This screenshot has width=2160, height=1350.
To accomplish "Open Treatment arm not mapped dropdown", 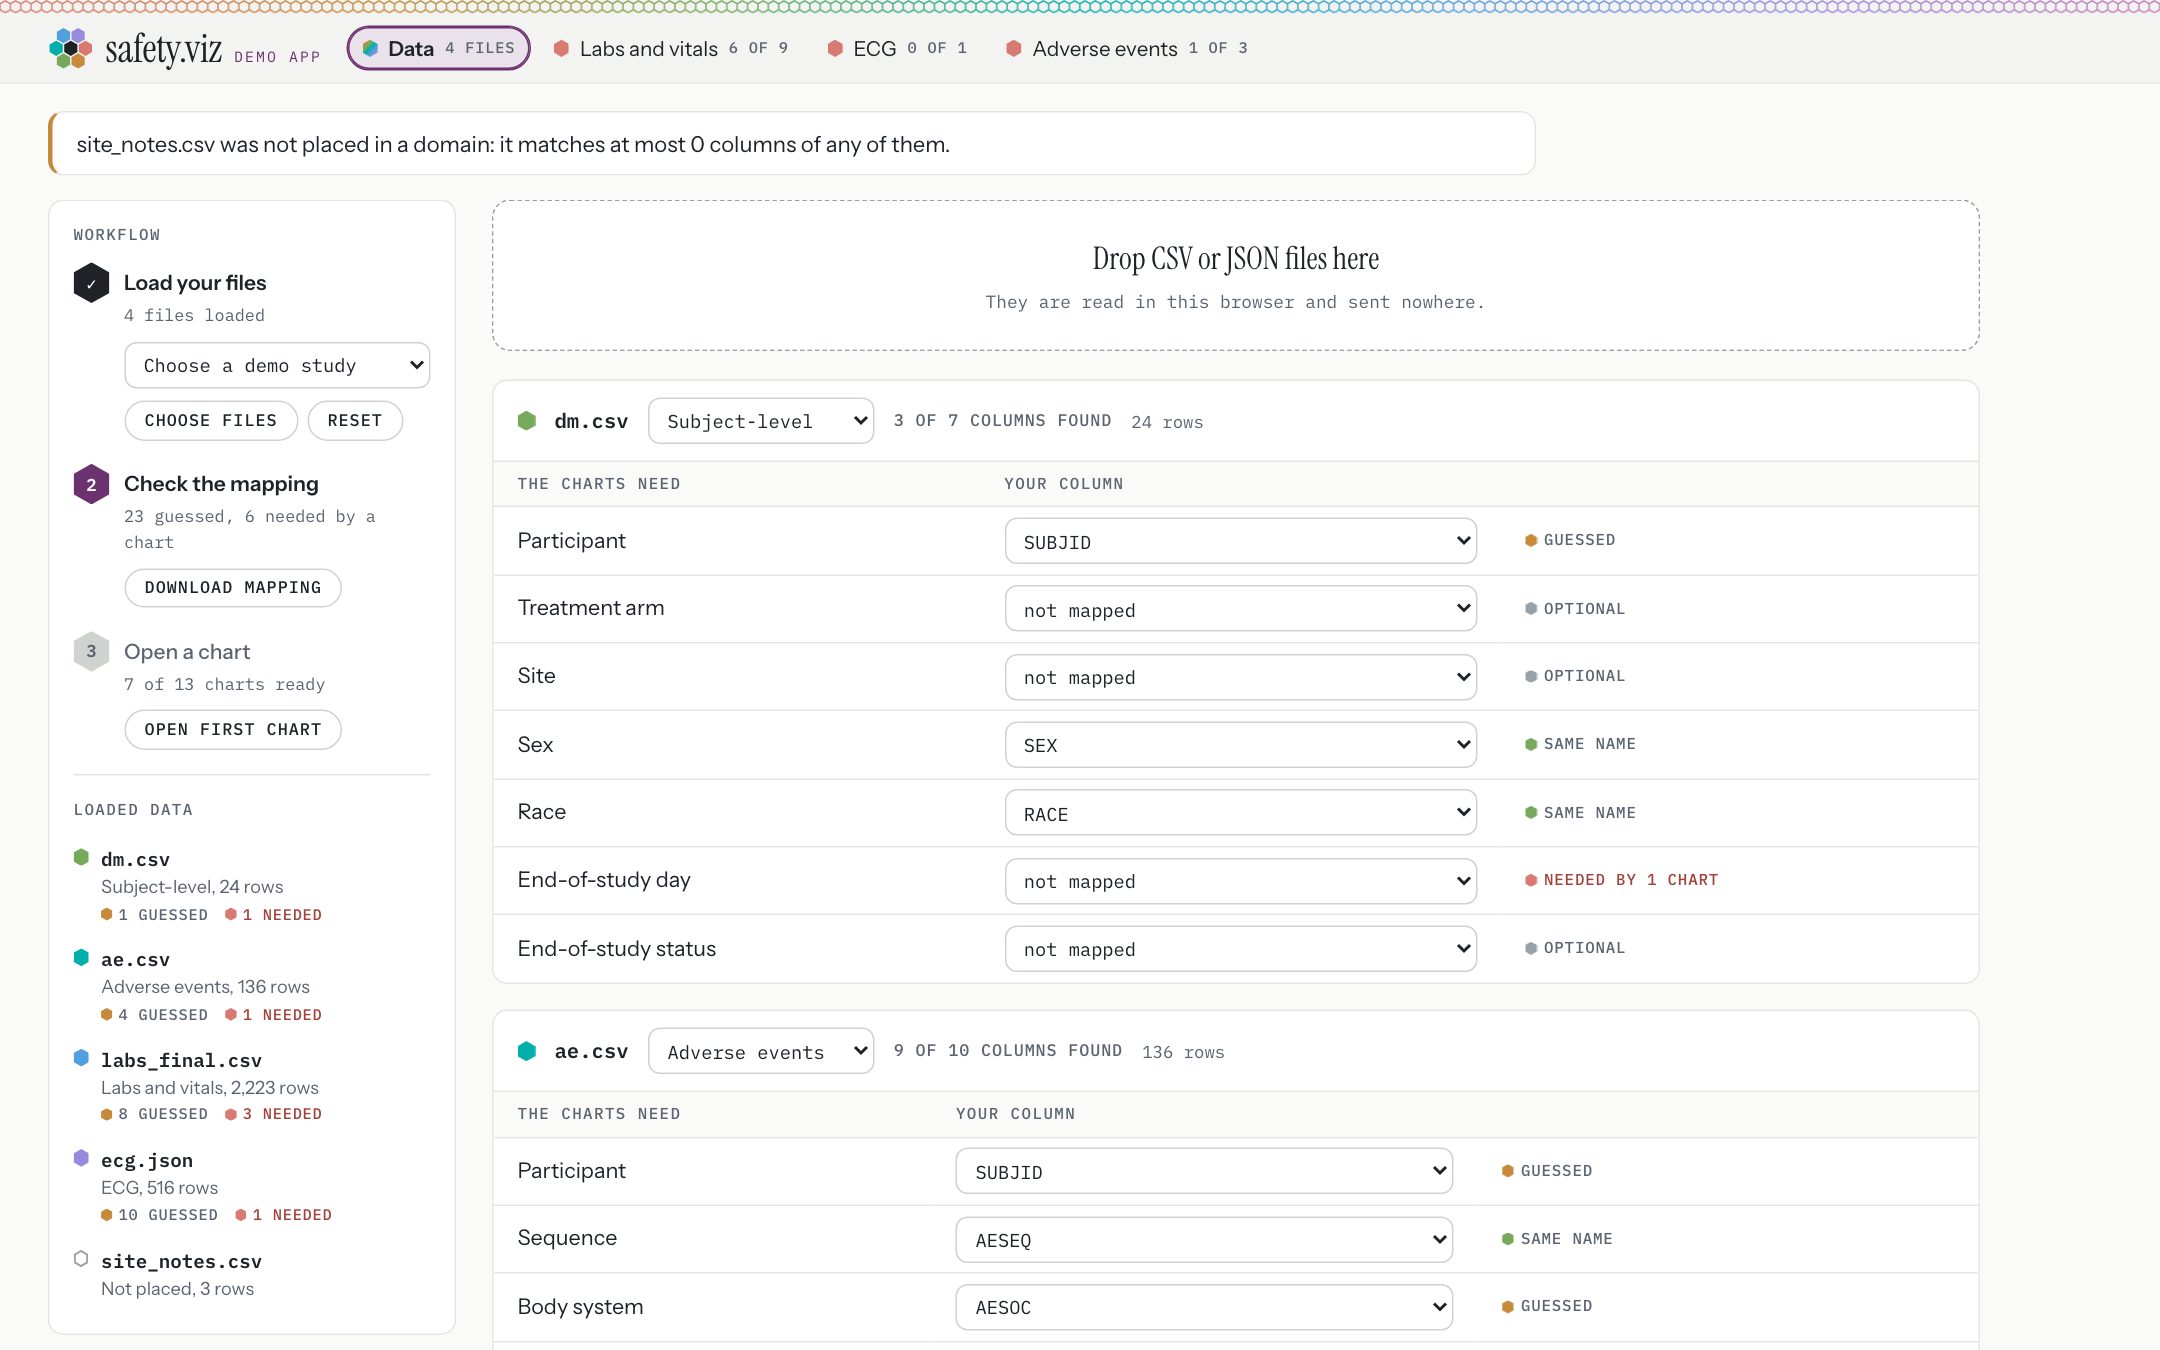I will point(1241,609).
